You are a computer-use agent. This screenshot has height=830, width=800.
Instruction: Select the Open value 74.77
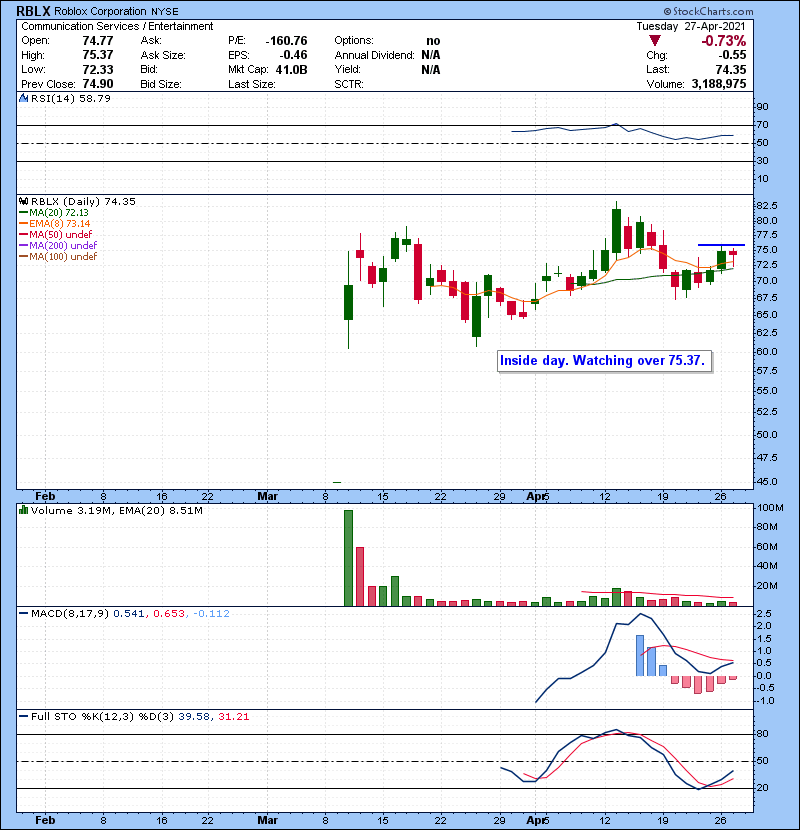[x=97, y=41]
